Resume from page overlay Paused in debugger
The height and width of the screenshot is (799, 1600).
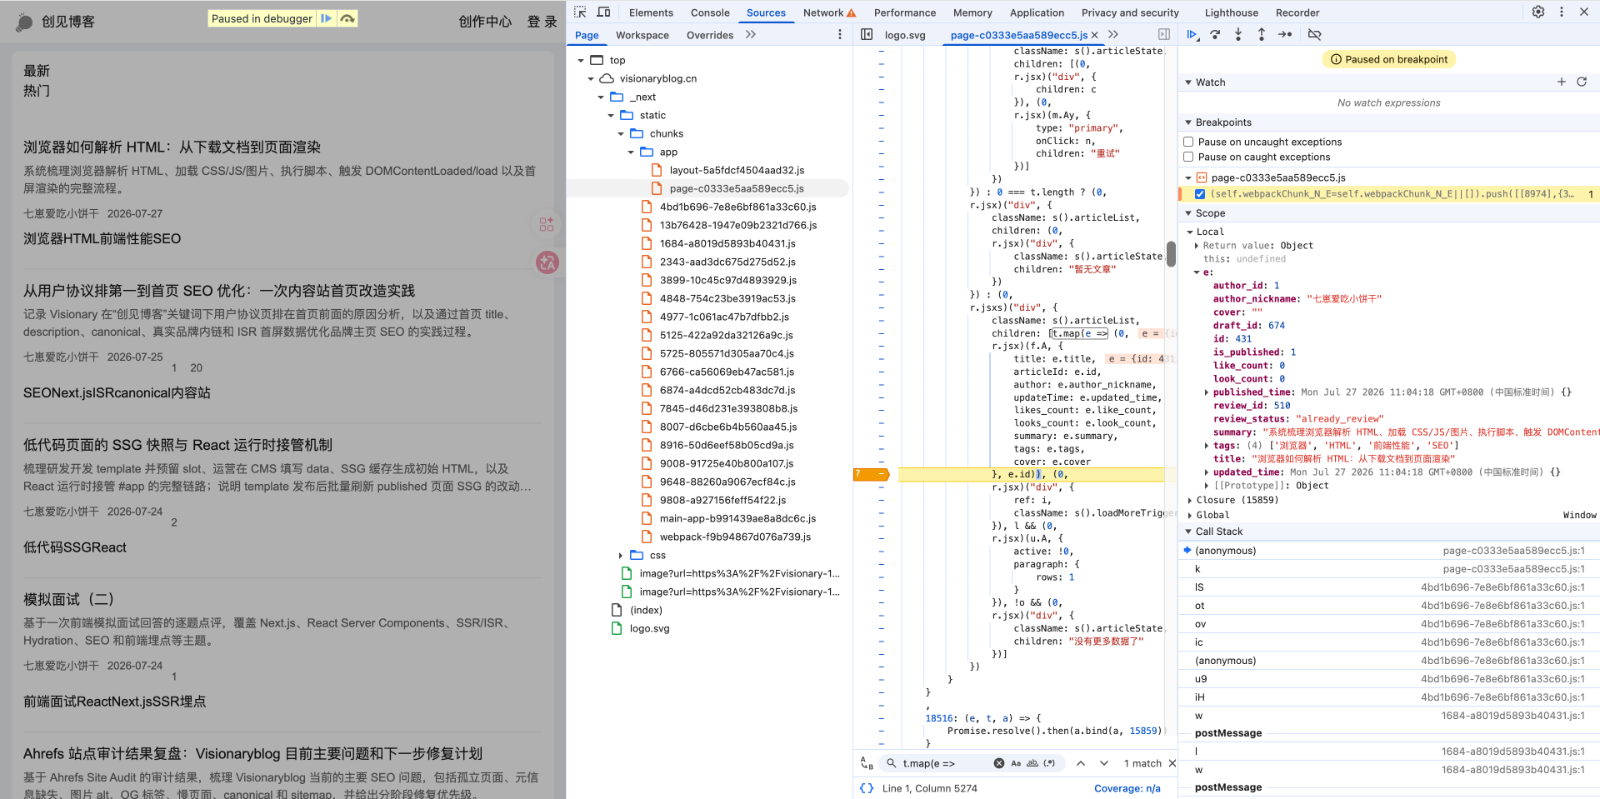[x=326, y=18]
